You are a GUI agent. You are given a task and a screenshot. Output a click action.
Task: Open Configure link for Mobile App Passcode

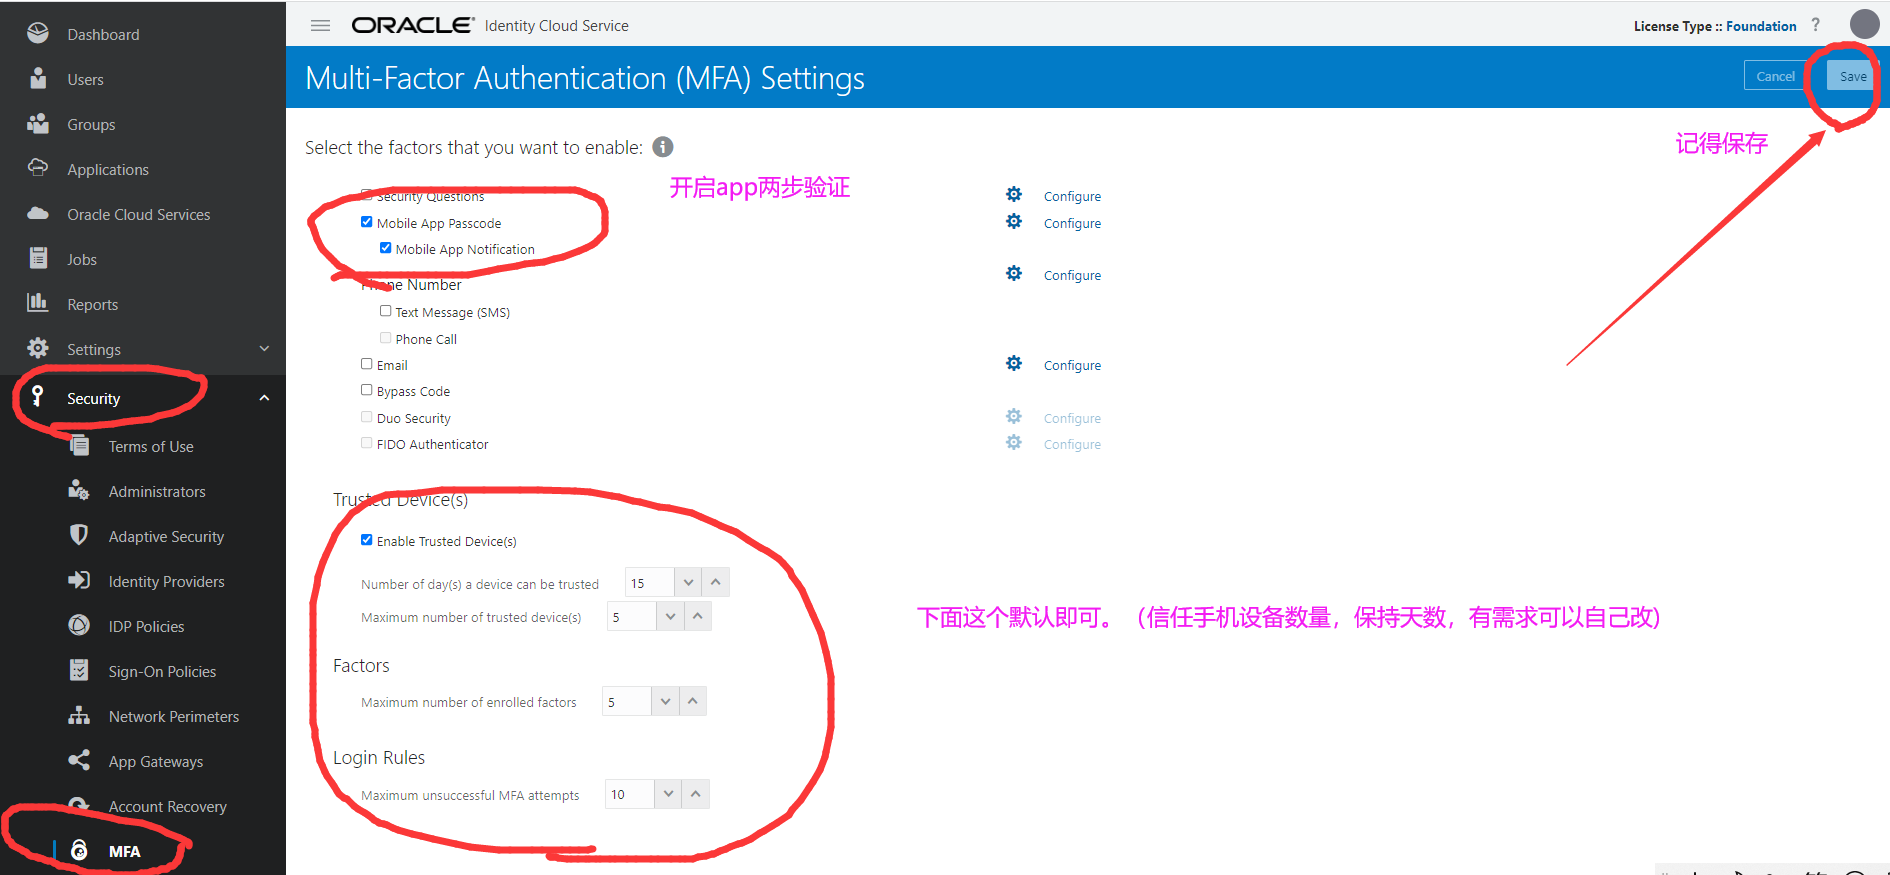point(1072,223)
